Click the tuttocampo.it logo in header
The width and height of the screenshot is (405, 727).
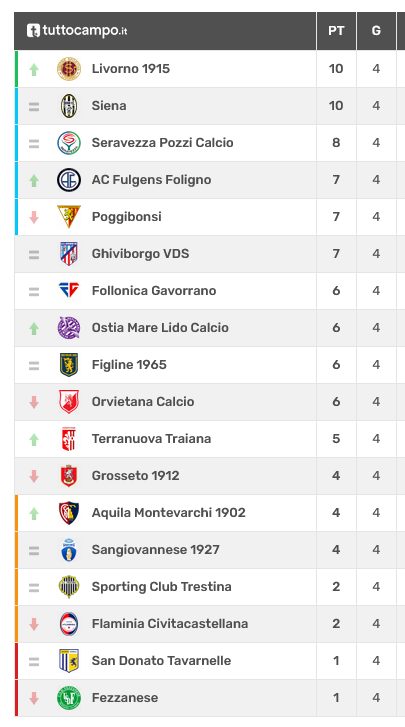tap(77, 31)
